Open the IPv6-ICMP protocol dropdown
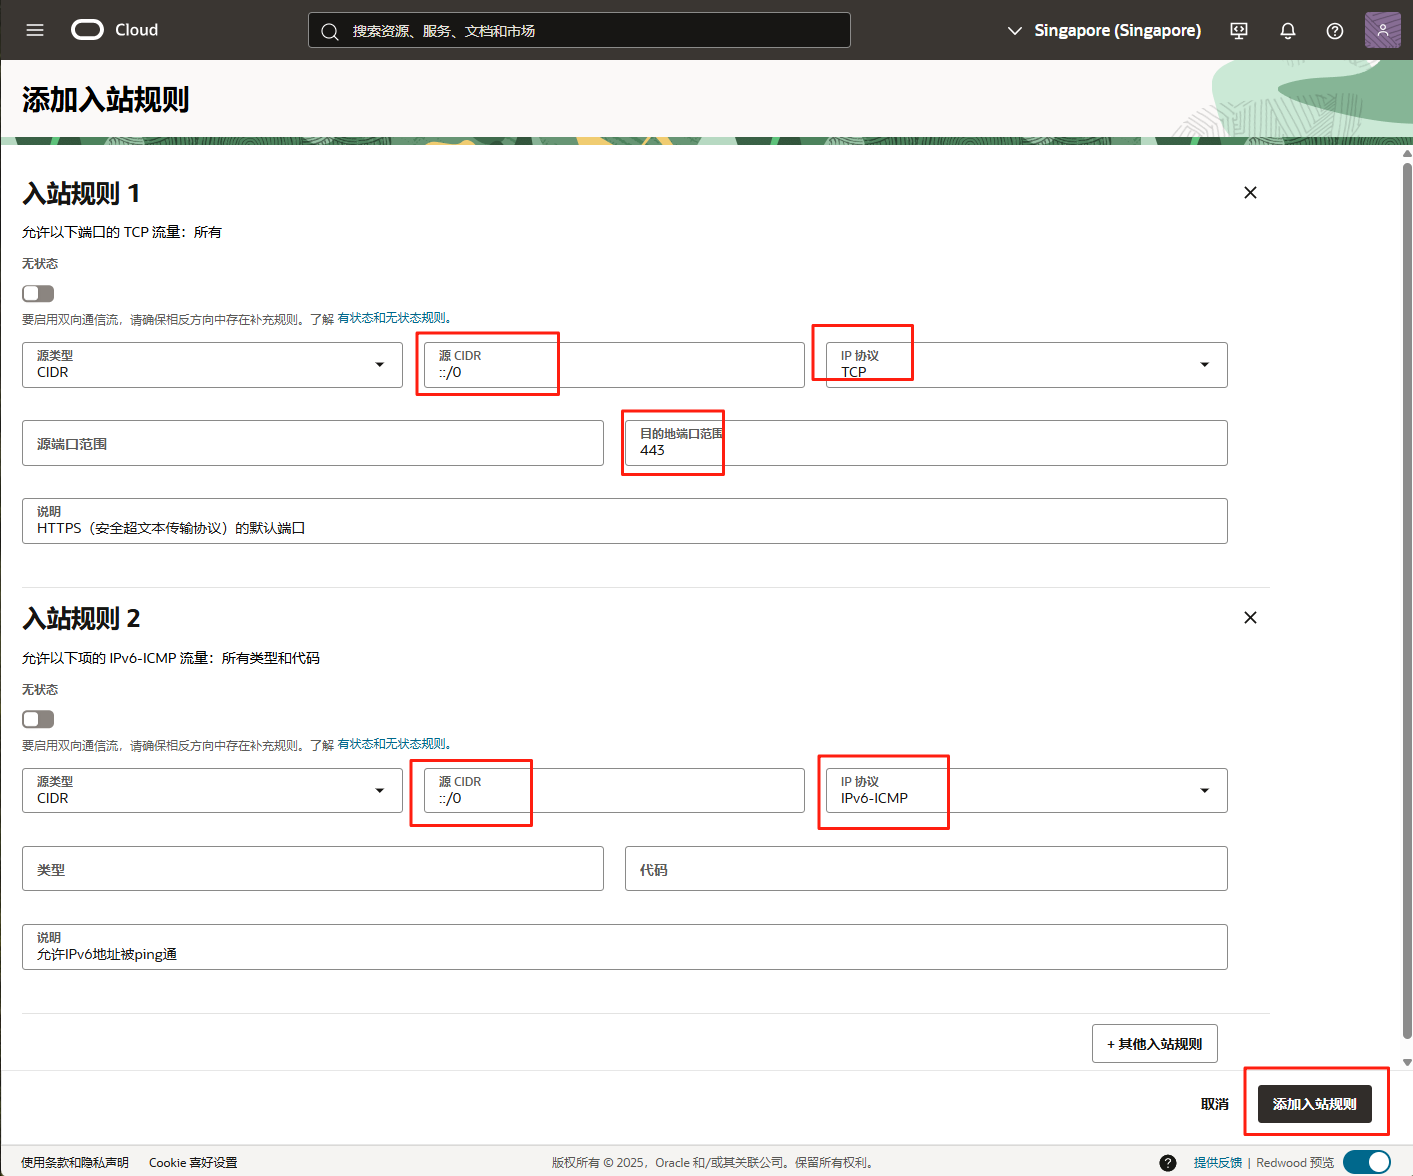This screenshot has width=1413, height=1176. [1026, 791]
